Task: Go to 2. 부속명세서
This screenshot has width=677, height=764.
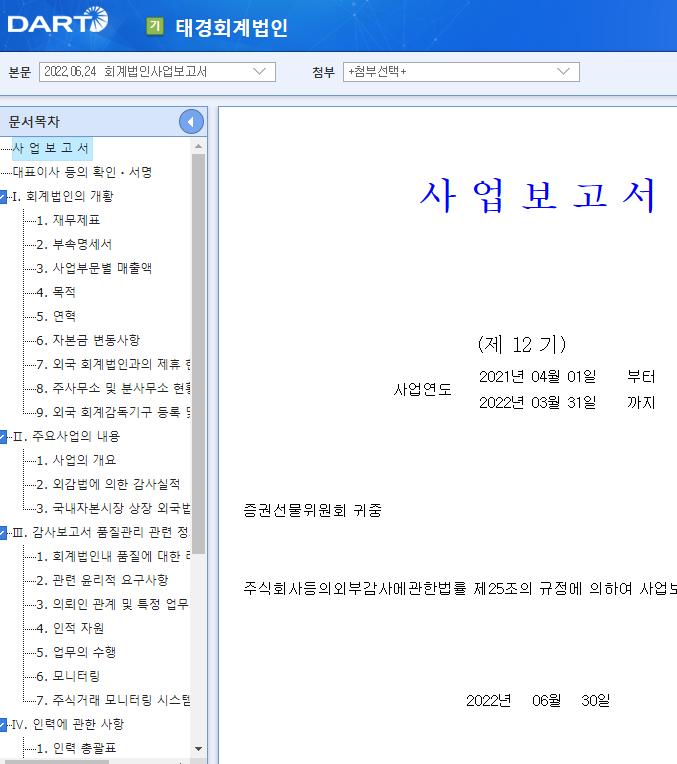Action: [74, 244]
